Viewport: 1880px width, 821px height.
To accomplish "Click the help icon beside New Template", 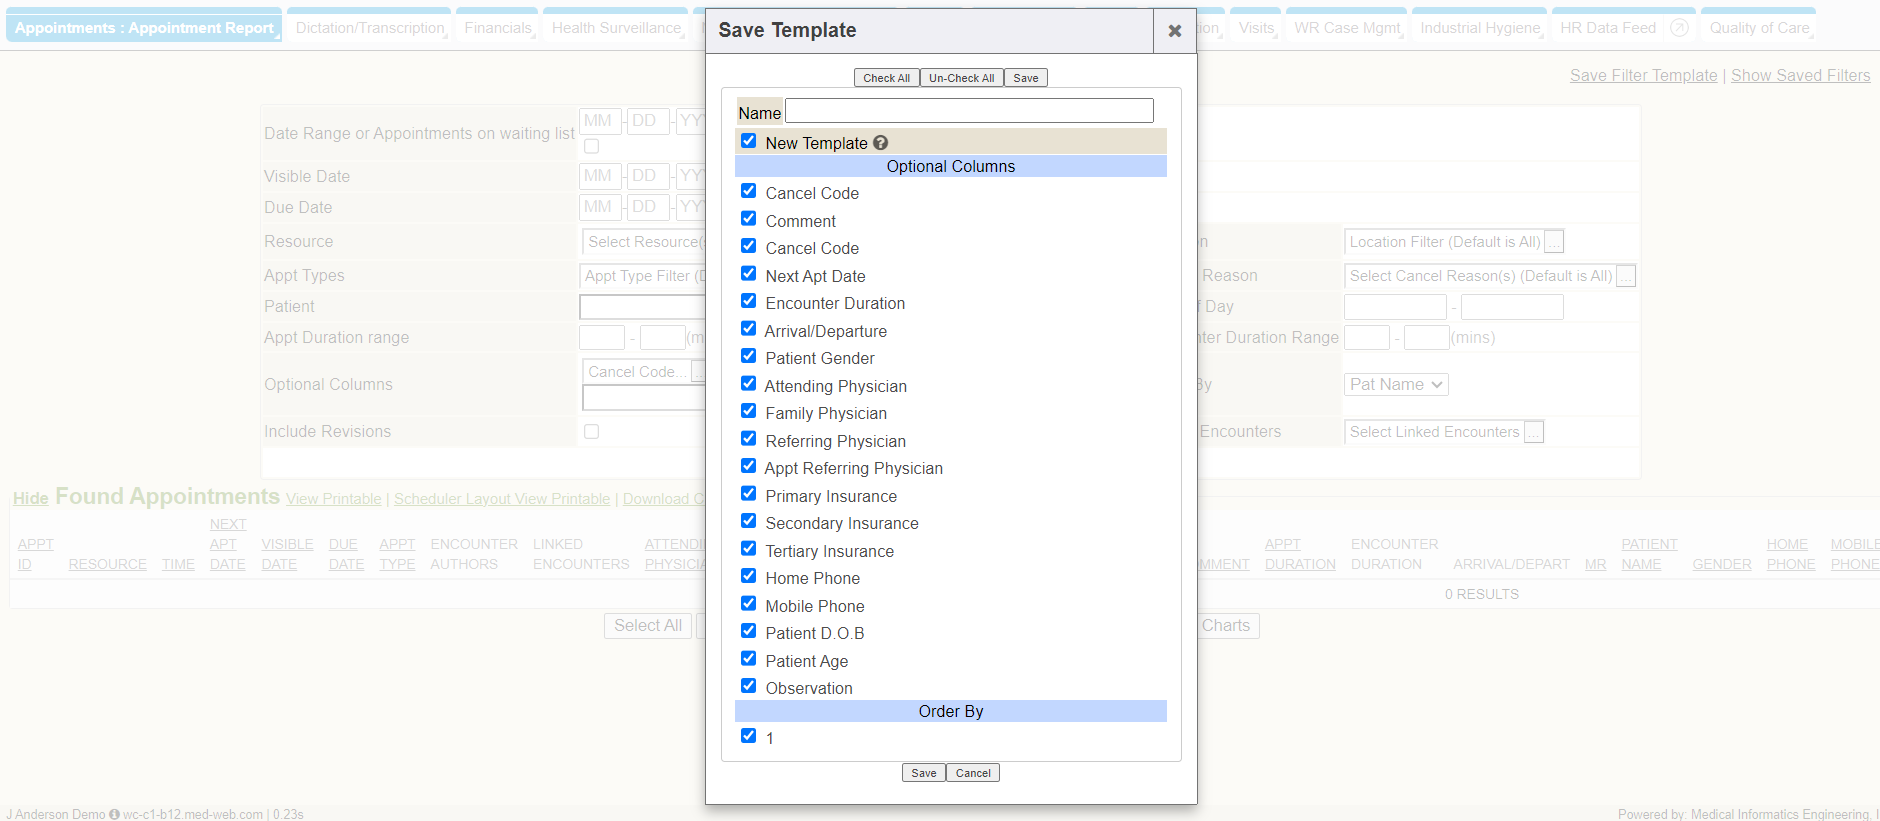I will tap(880, 143).
